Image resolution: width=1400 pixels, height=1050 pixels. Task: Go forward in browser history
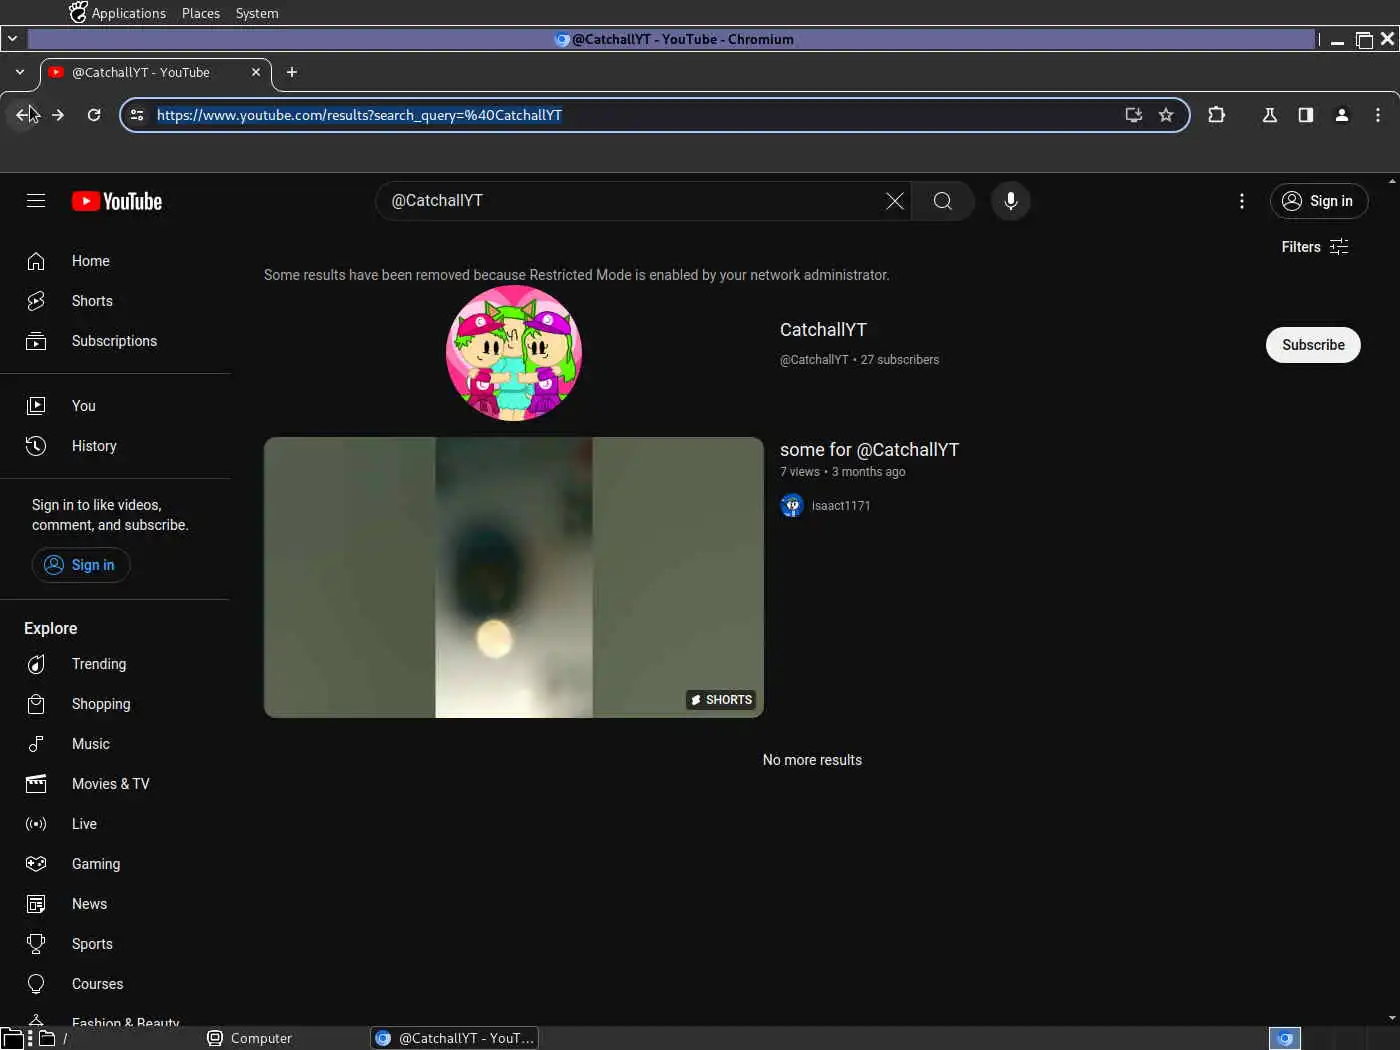pyautogui.click(x=58, y=115)
